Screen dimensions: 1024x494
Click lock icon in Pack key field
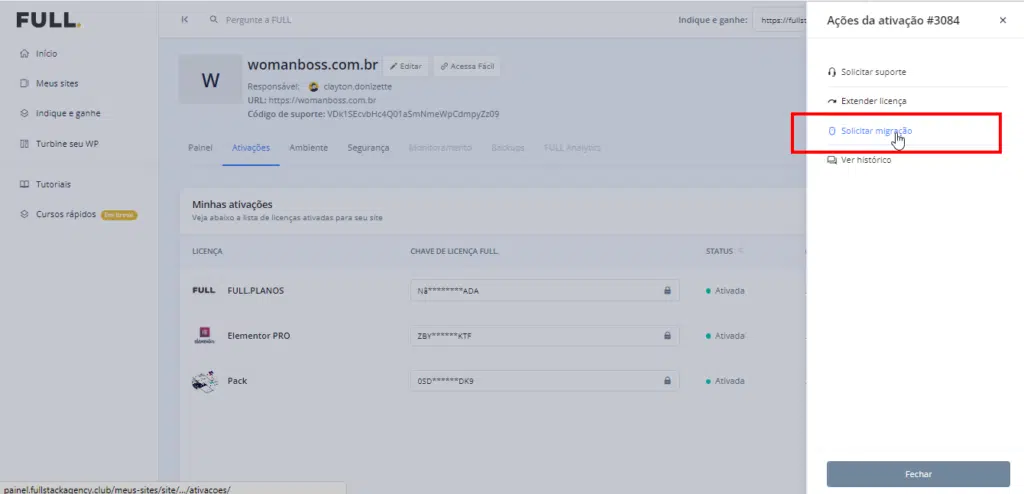click(x=667, y=381)
